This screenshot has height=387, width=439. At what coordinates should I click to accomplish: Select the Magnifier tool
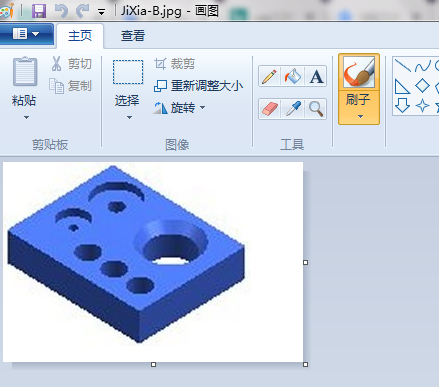(x=316, y=109)
